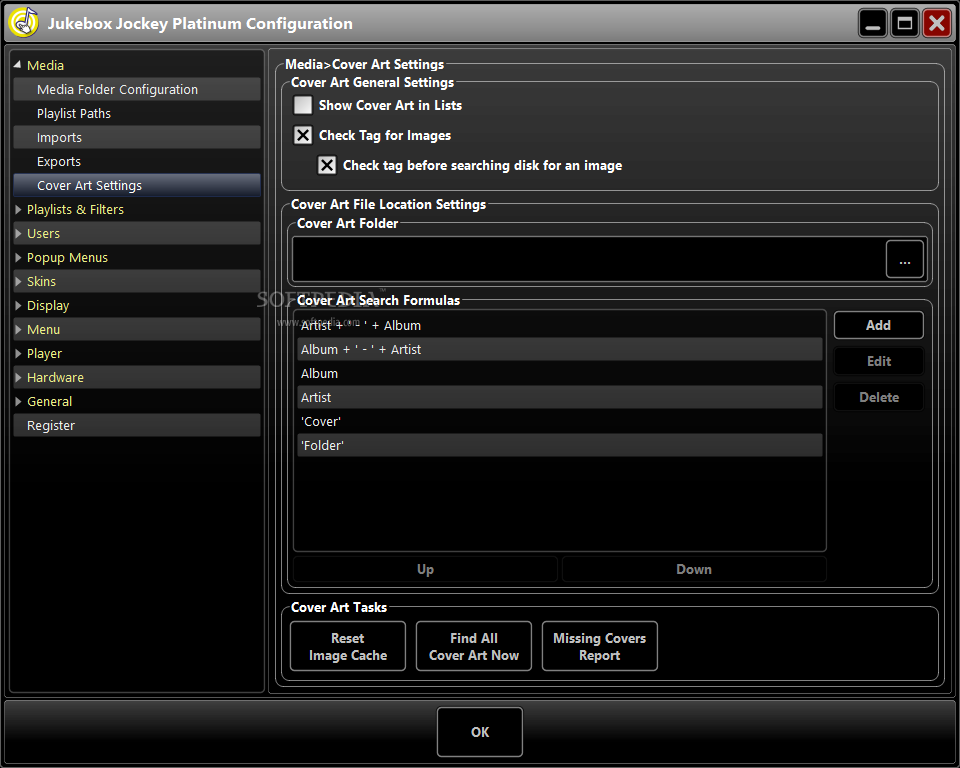Viewport: 960px width, 768px height.
Task: Move formula Down in list
Action: pos(694,569)
